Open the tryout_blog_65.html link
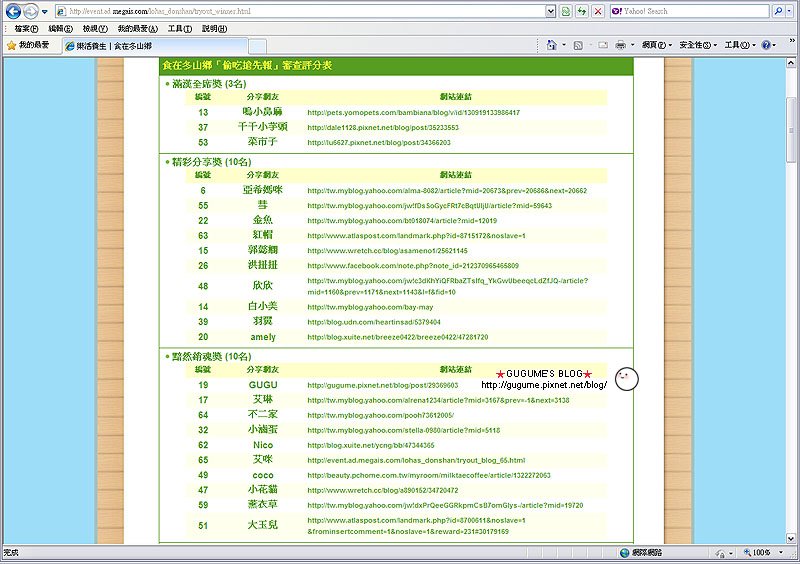Viewport: 800px width, 564px height. (416, 460)
